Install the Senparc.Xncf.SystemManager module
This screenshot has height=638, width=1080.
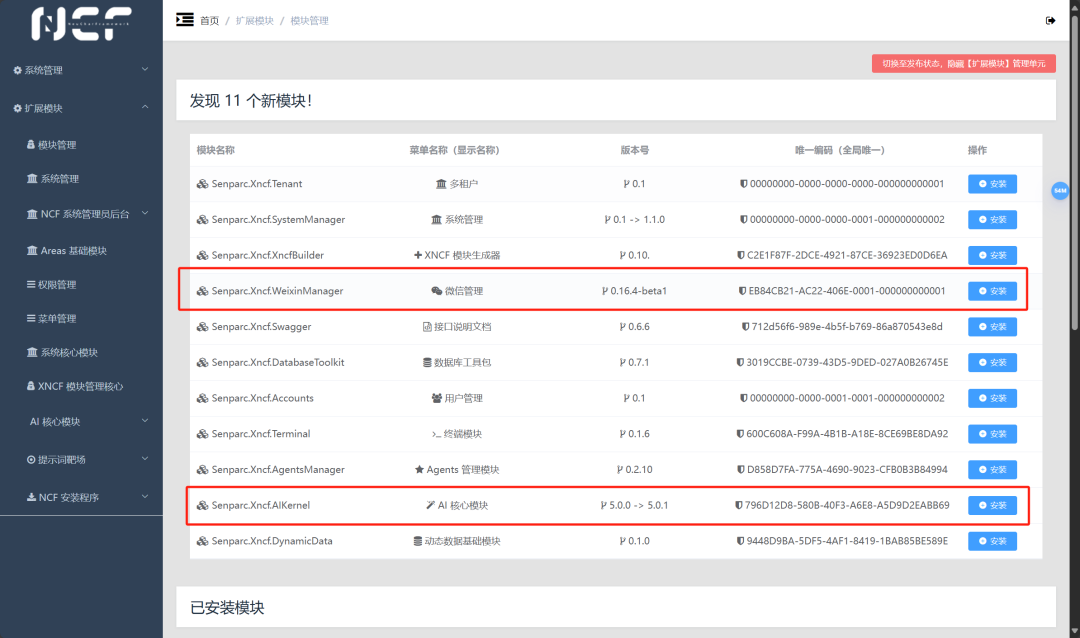click(x=993, y=220)
